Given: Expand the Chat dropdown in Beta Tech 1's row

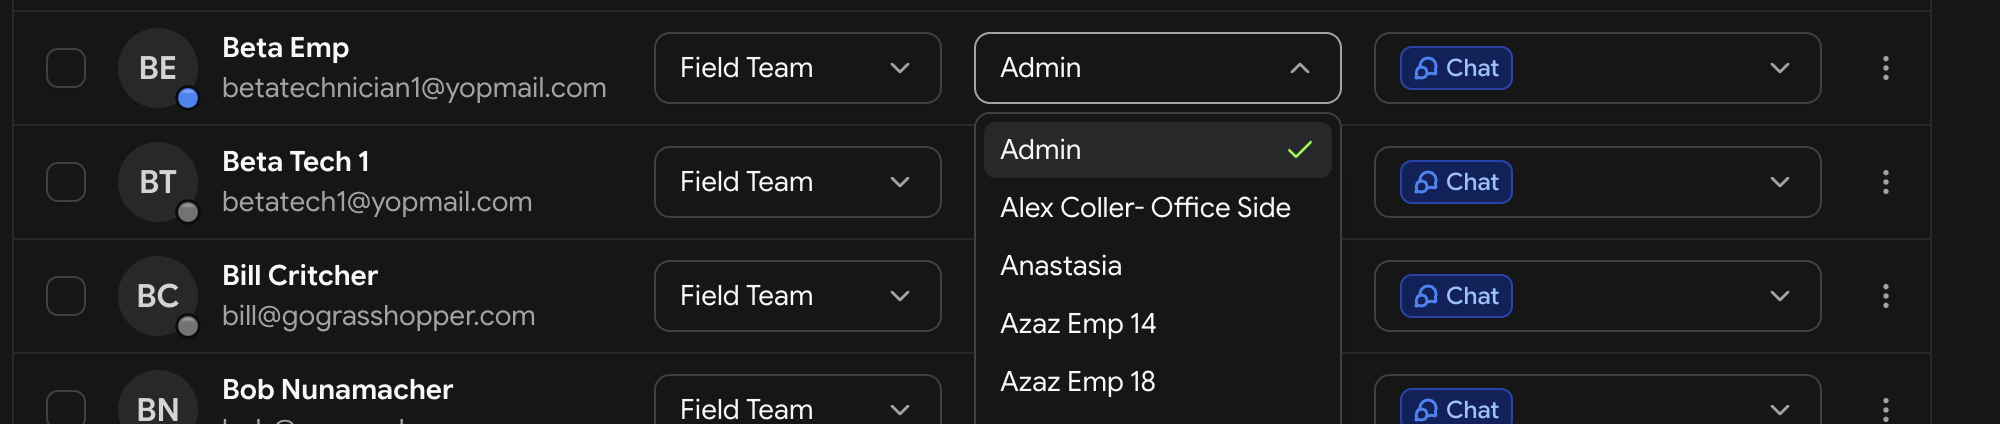Looking at the screenshot, I should tap(1779, 182).
